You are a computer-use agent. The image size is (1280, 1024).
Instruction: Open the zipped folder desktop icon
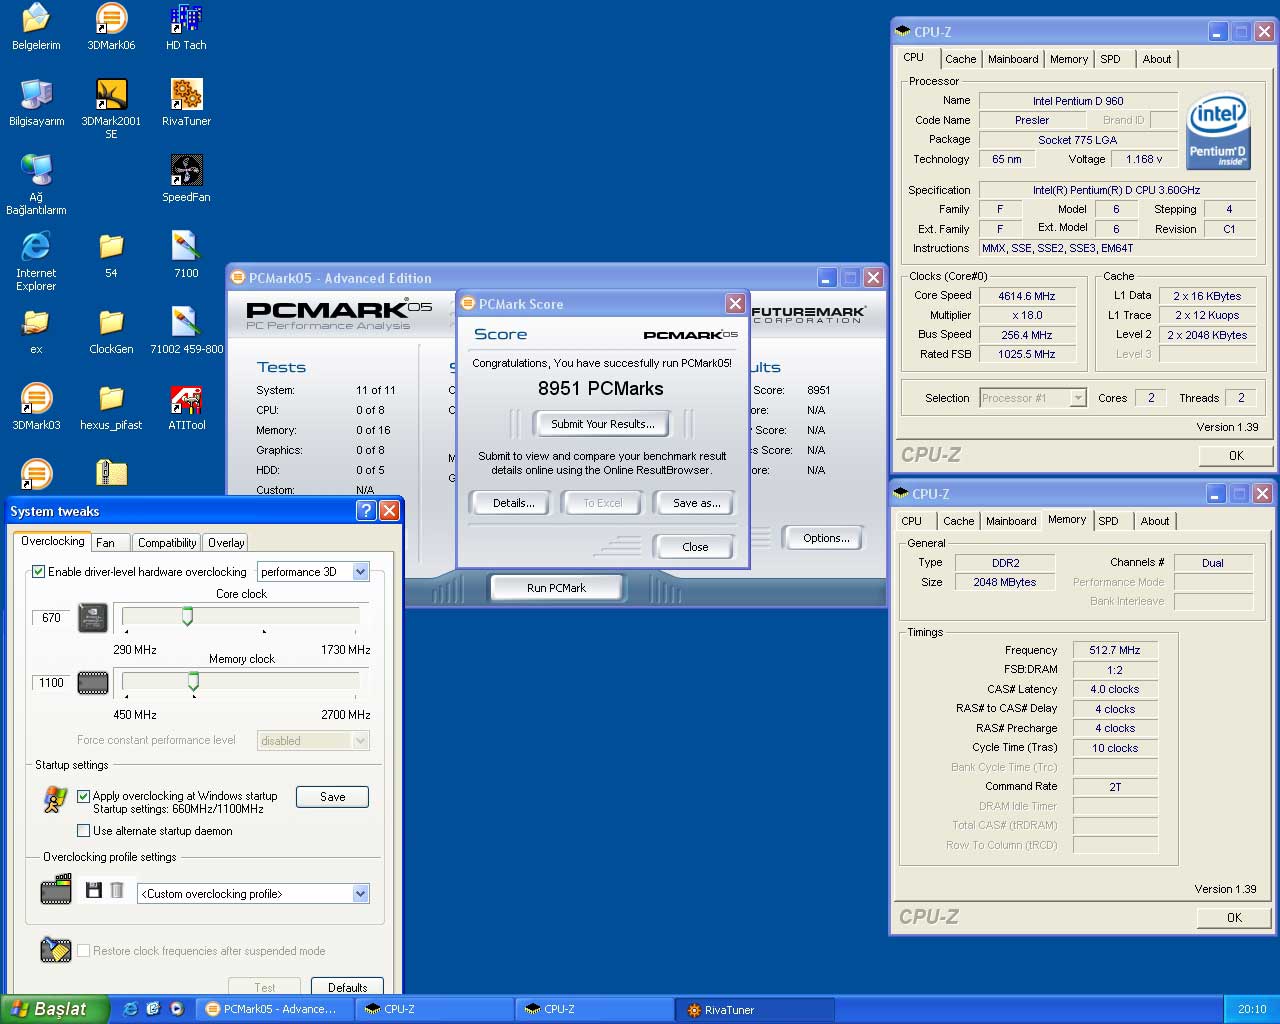coord(111,473)
